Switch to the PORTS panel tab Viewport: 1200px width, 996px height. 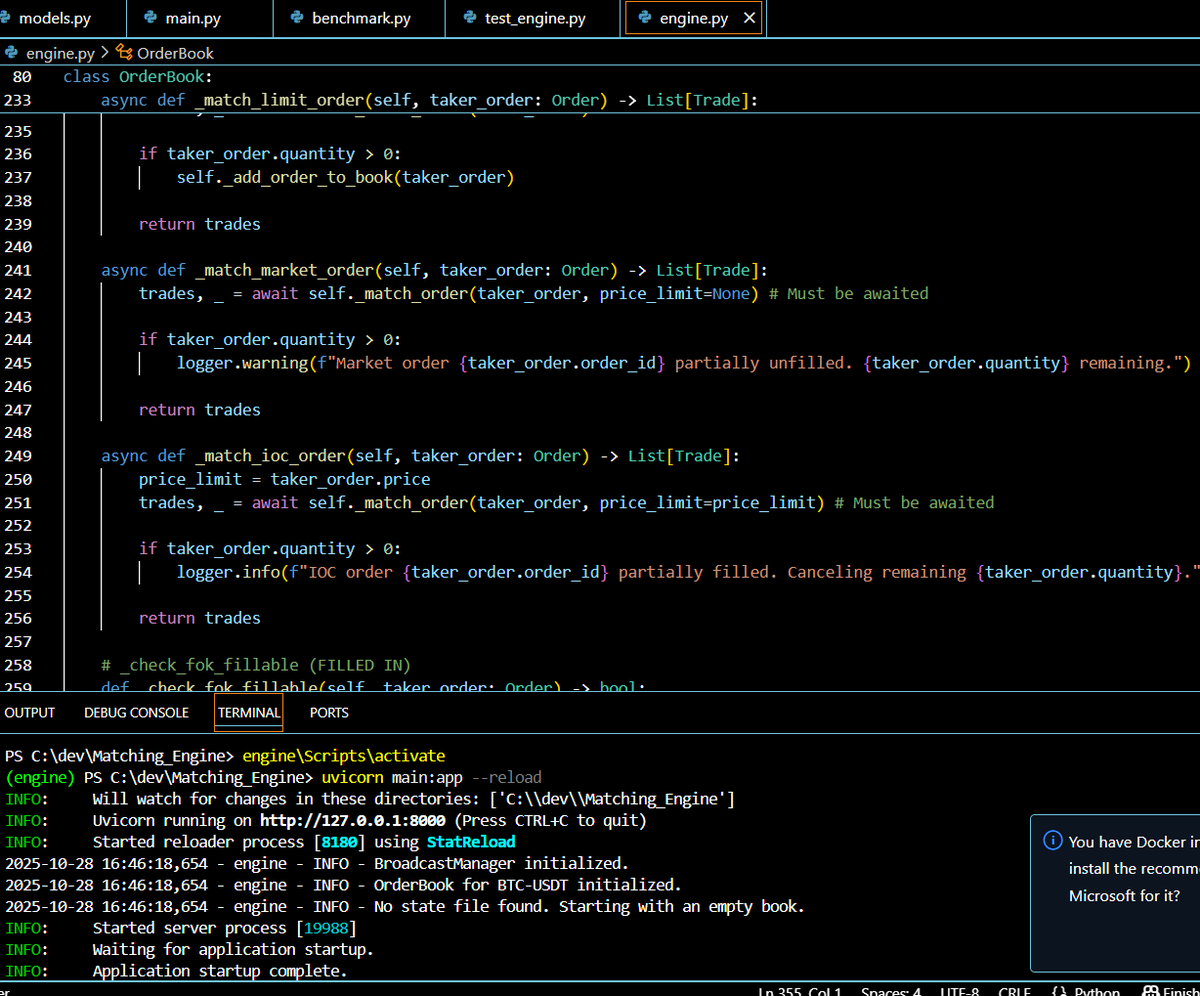coord(329,713)
